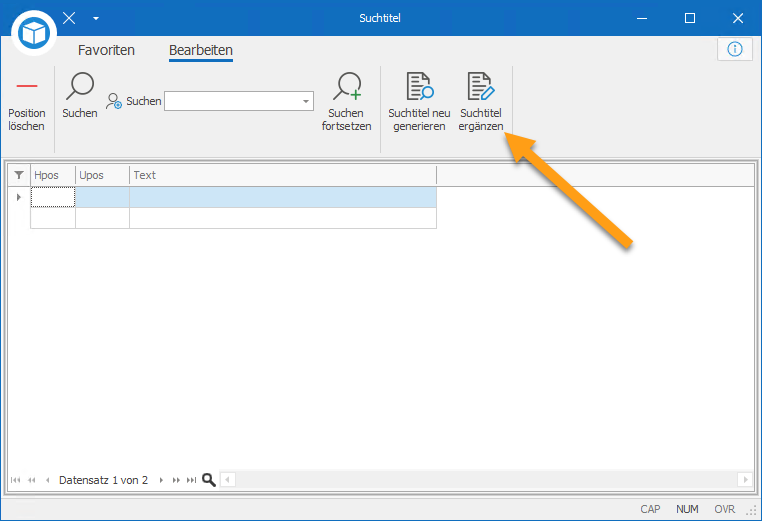Open the info icon in the ribbon corner
Image resolution: width=762 pixels, height=521 pixels.
point(734,49)
